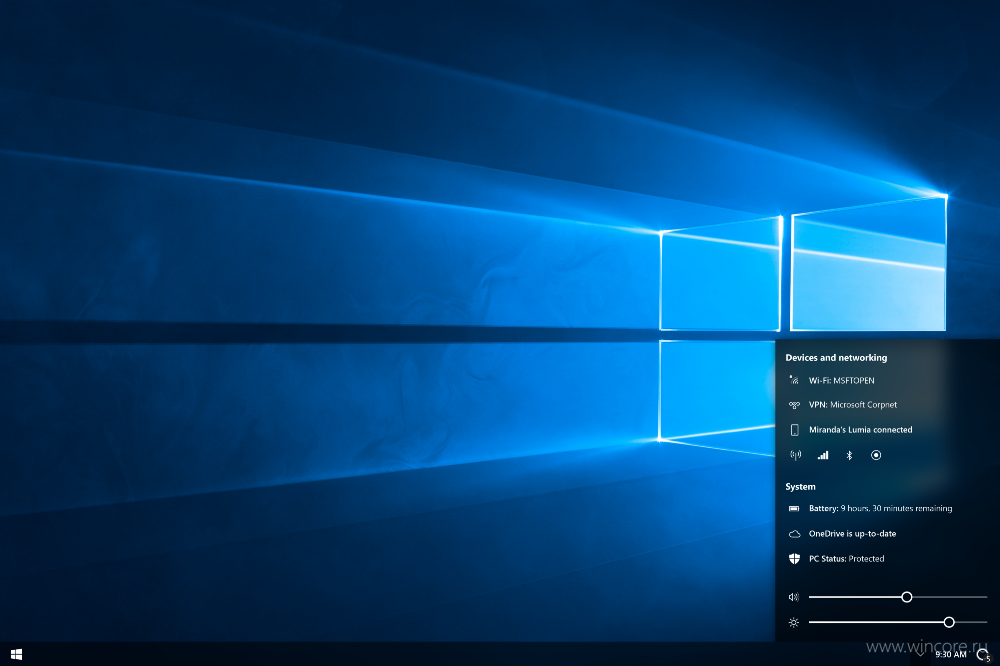Open the Windows Start menu
Image resolution: width=1000 pixels, height=666 pixels.
click(x=17, y=654)
